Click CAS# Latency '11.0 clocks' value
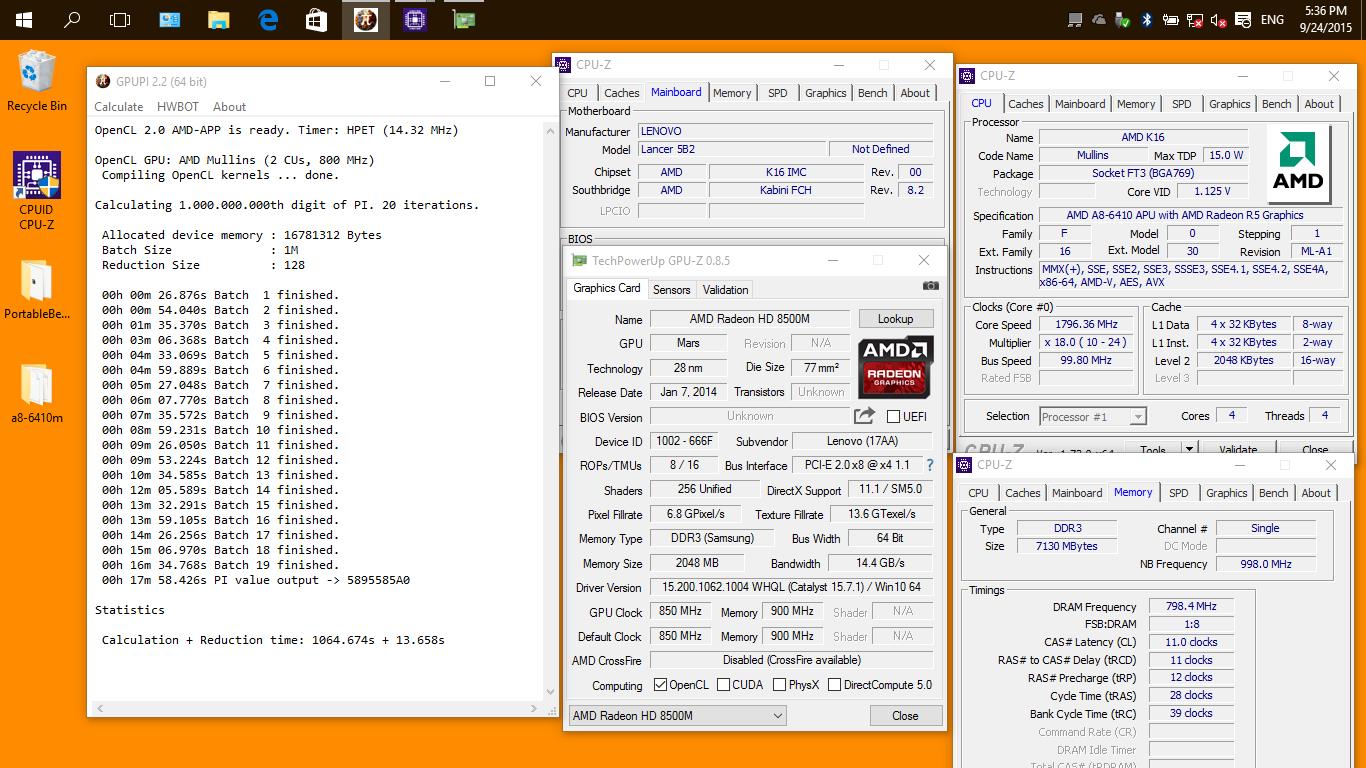This screenshot has height=768, width=1366. click(1190, 643)
